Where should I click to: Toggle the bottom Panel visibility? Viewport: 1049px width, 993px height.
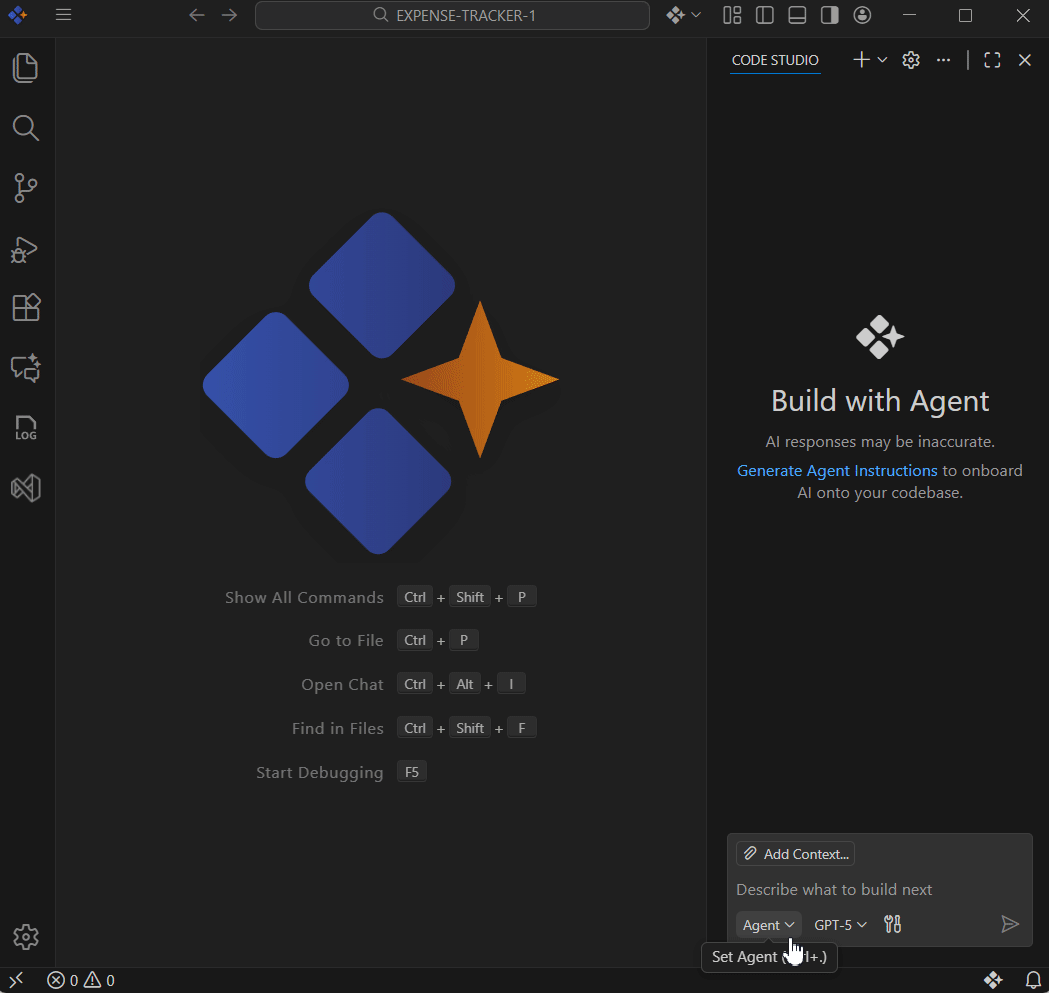[x=796, y=15]
